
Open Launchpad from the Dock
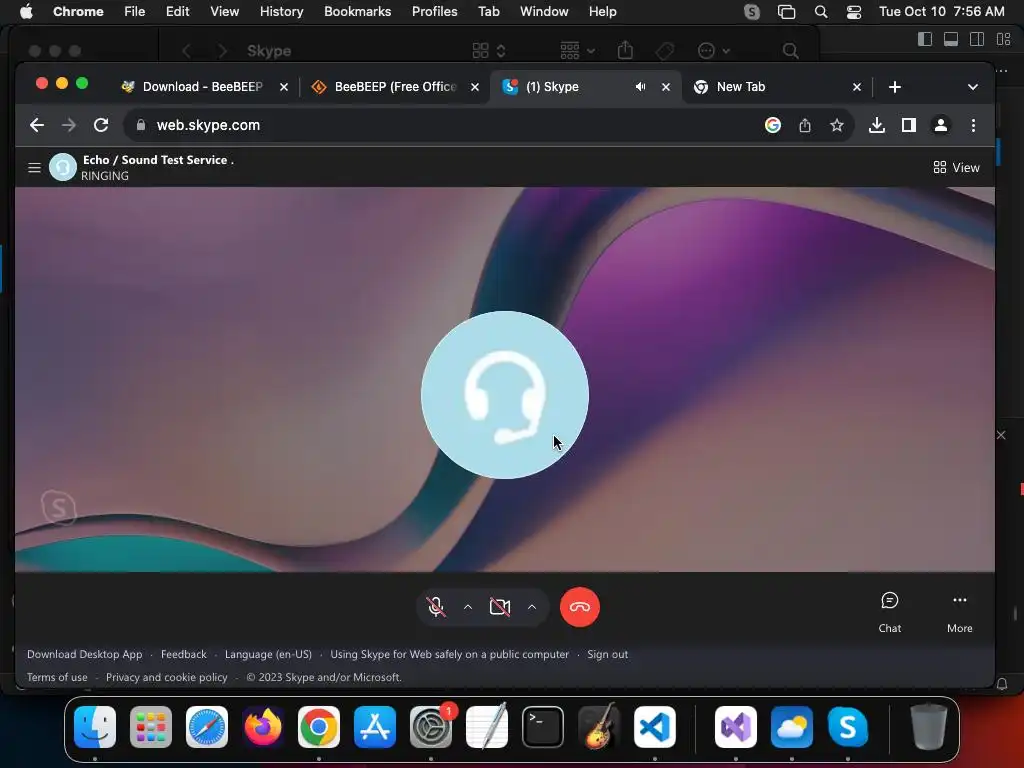point(151,727)
